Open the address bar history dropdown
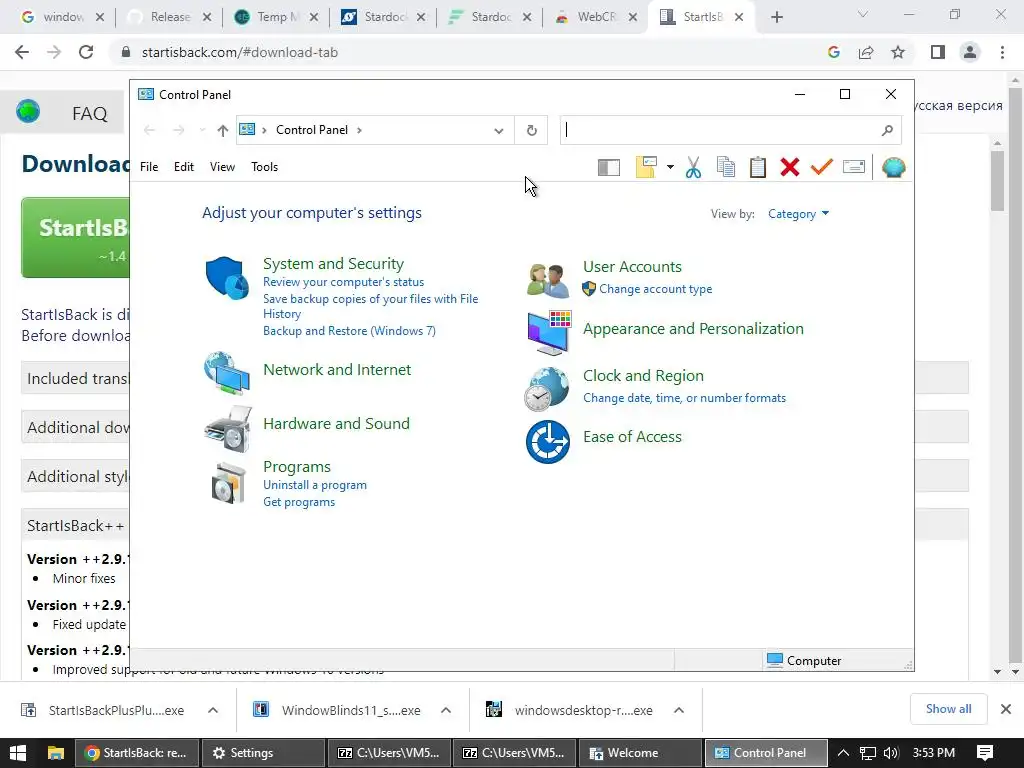The width and height of the screenshot is (1024, 768). 499,131
